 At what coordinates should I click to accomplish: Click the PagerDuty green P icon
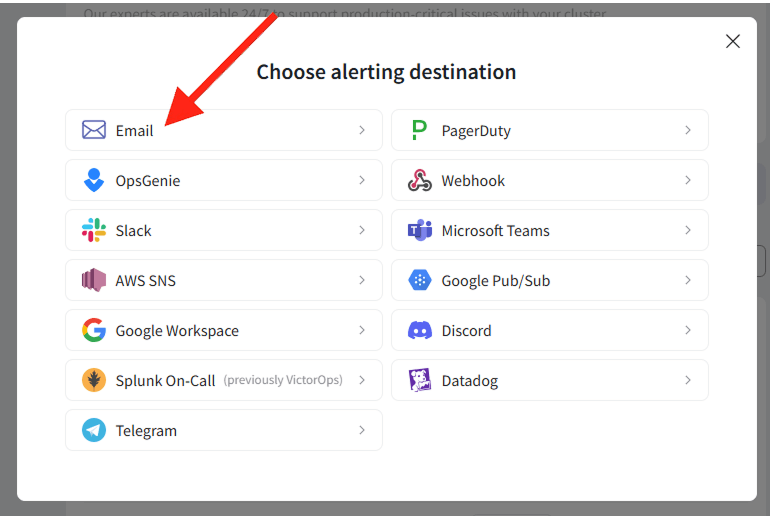pyautogui.click(x=419, y=130)
